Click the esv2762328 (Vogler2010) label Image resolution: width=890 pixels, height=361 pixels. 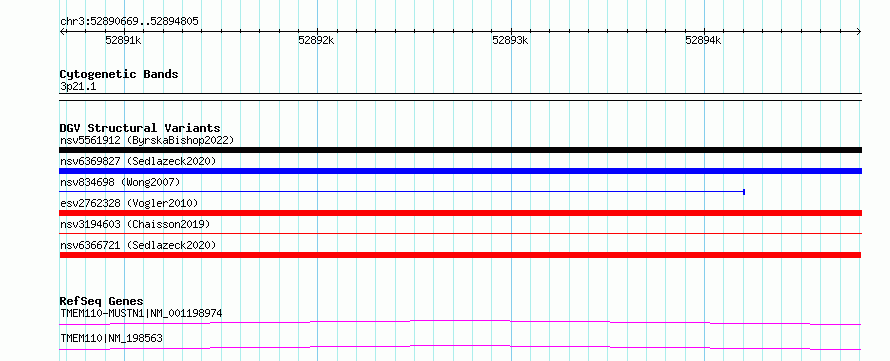(x=129, y=203)
